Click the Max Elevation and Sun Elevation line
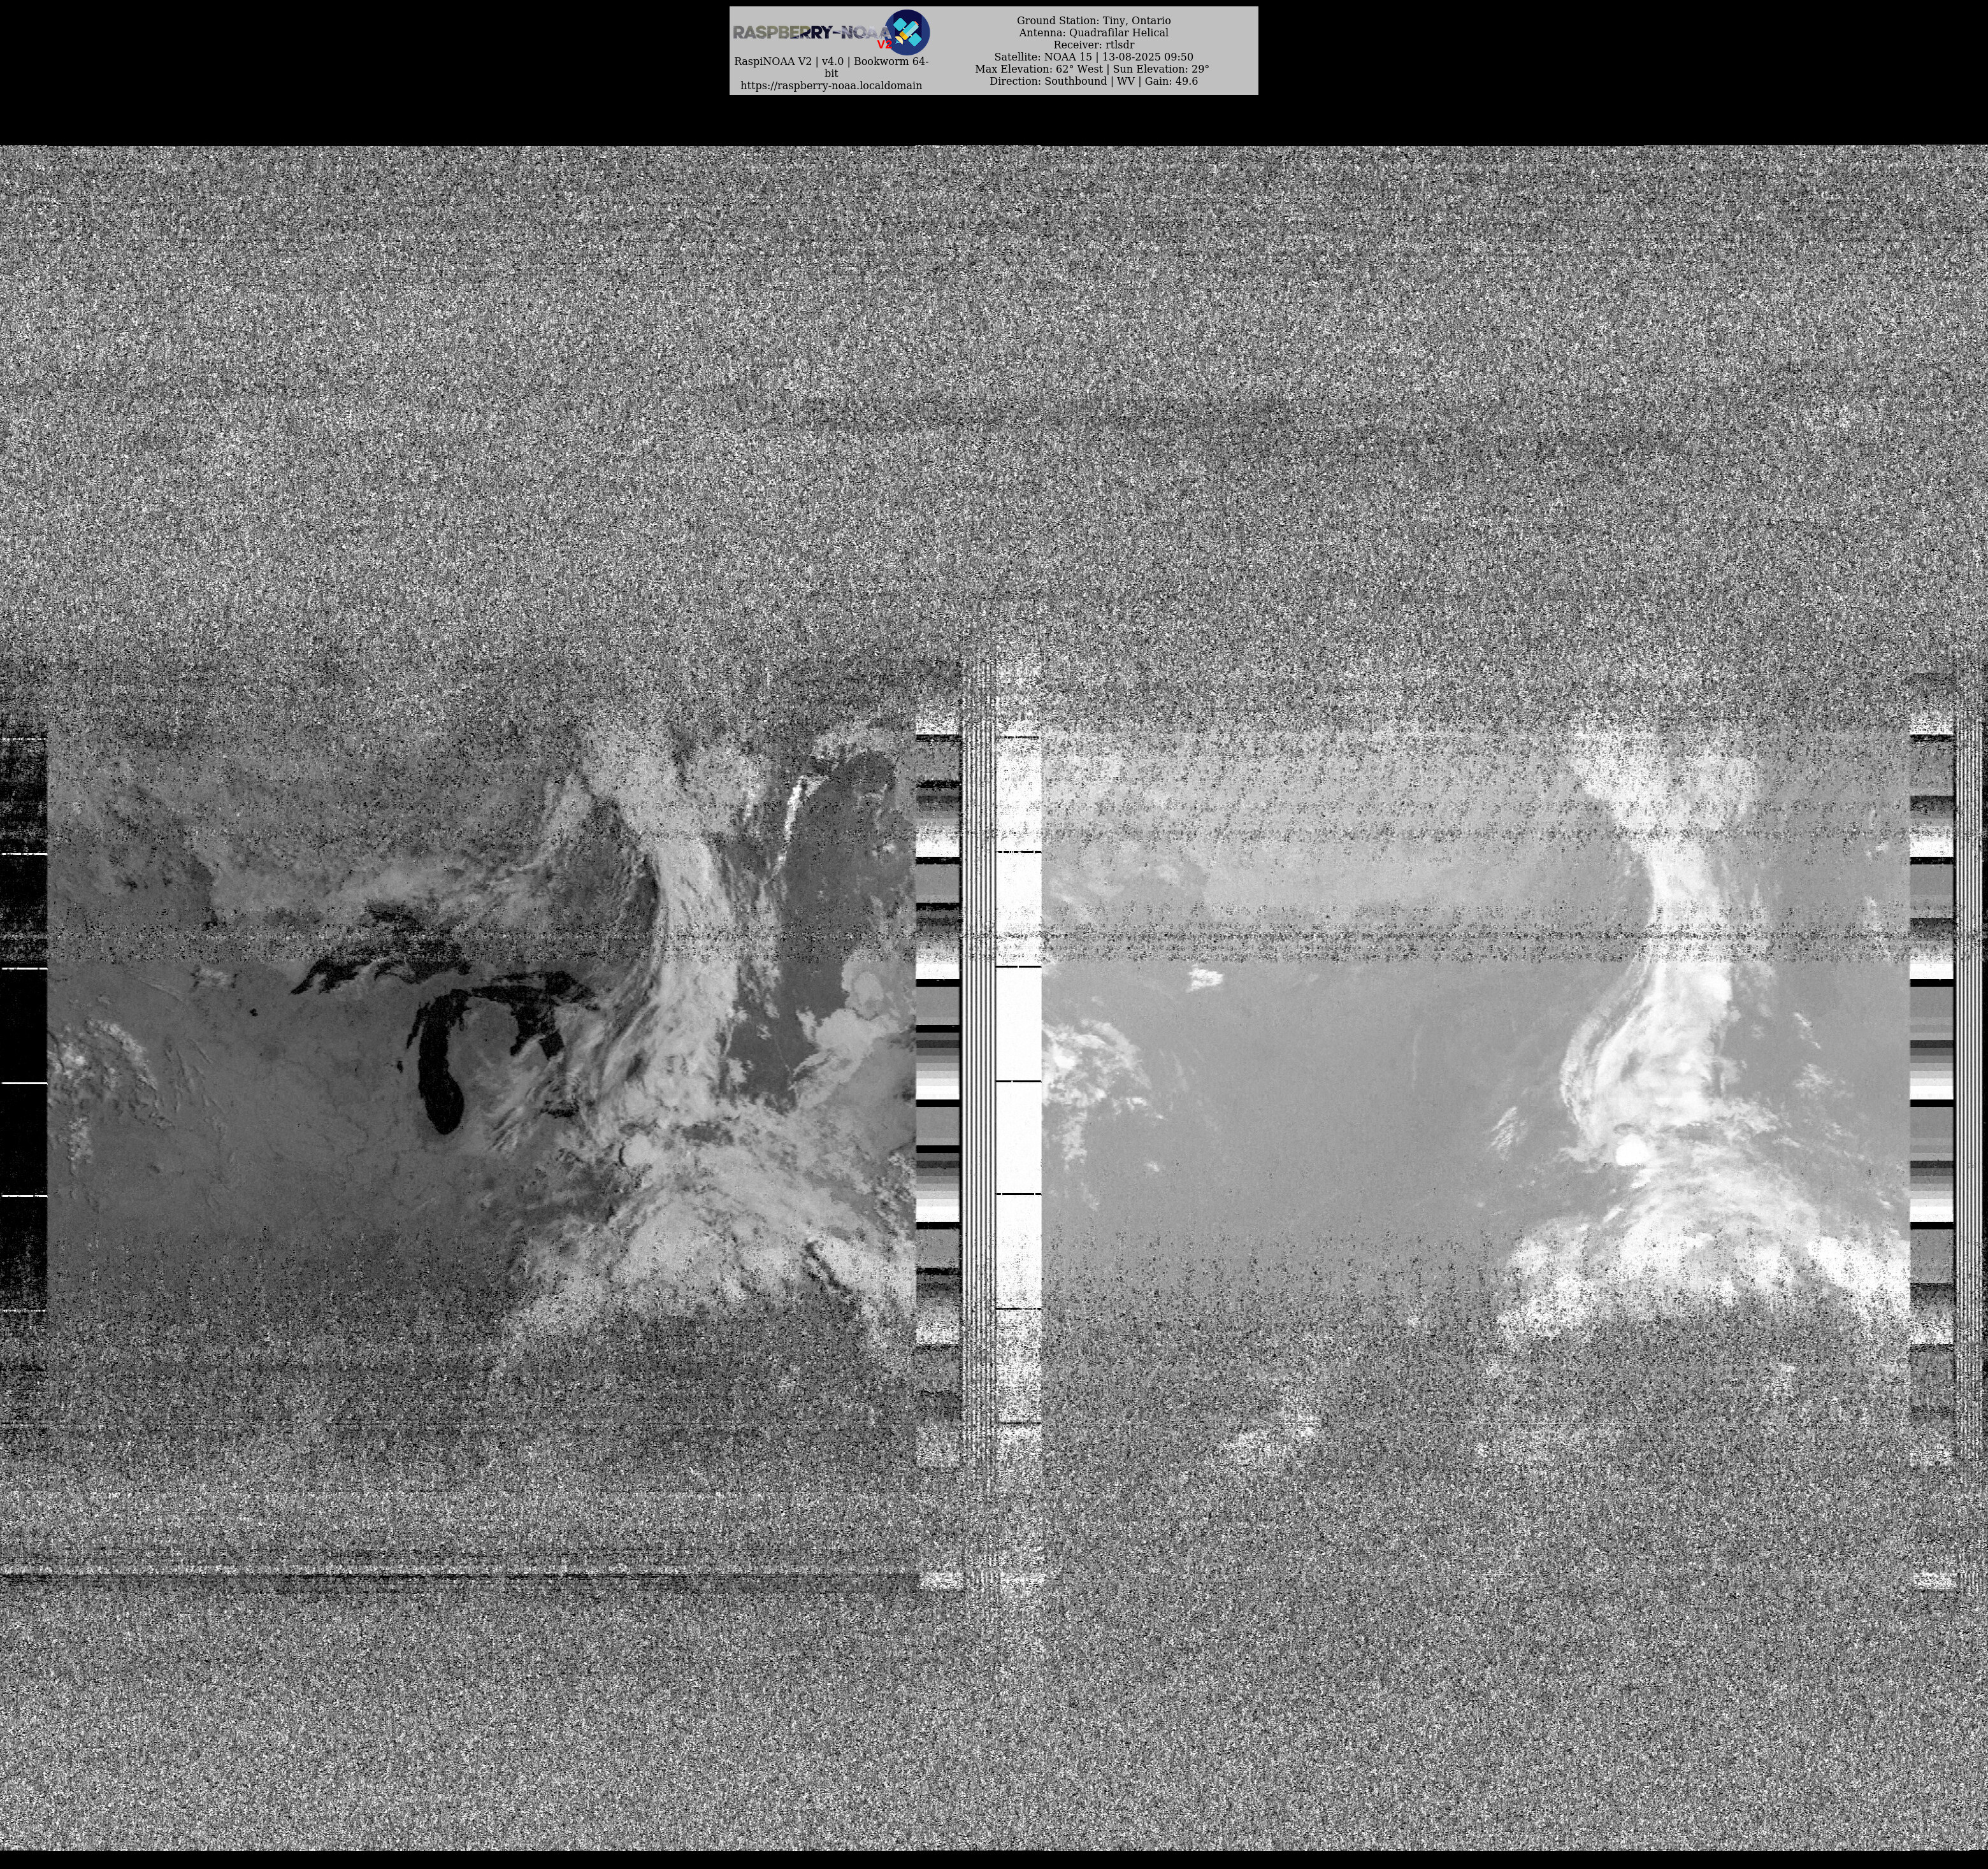 pyautogui.click(x=1092, y=69)
